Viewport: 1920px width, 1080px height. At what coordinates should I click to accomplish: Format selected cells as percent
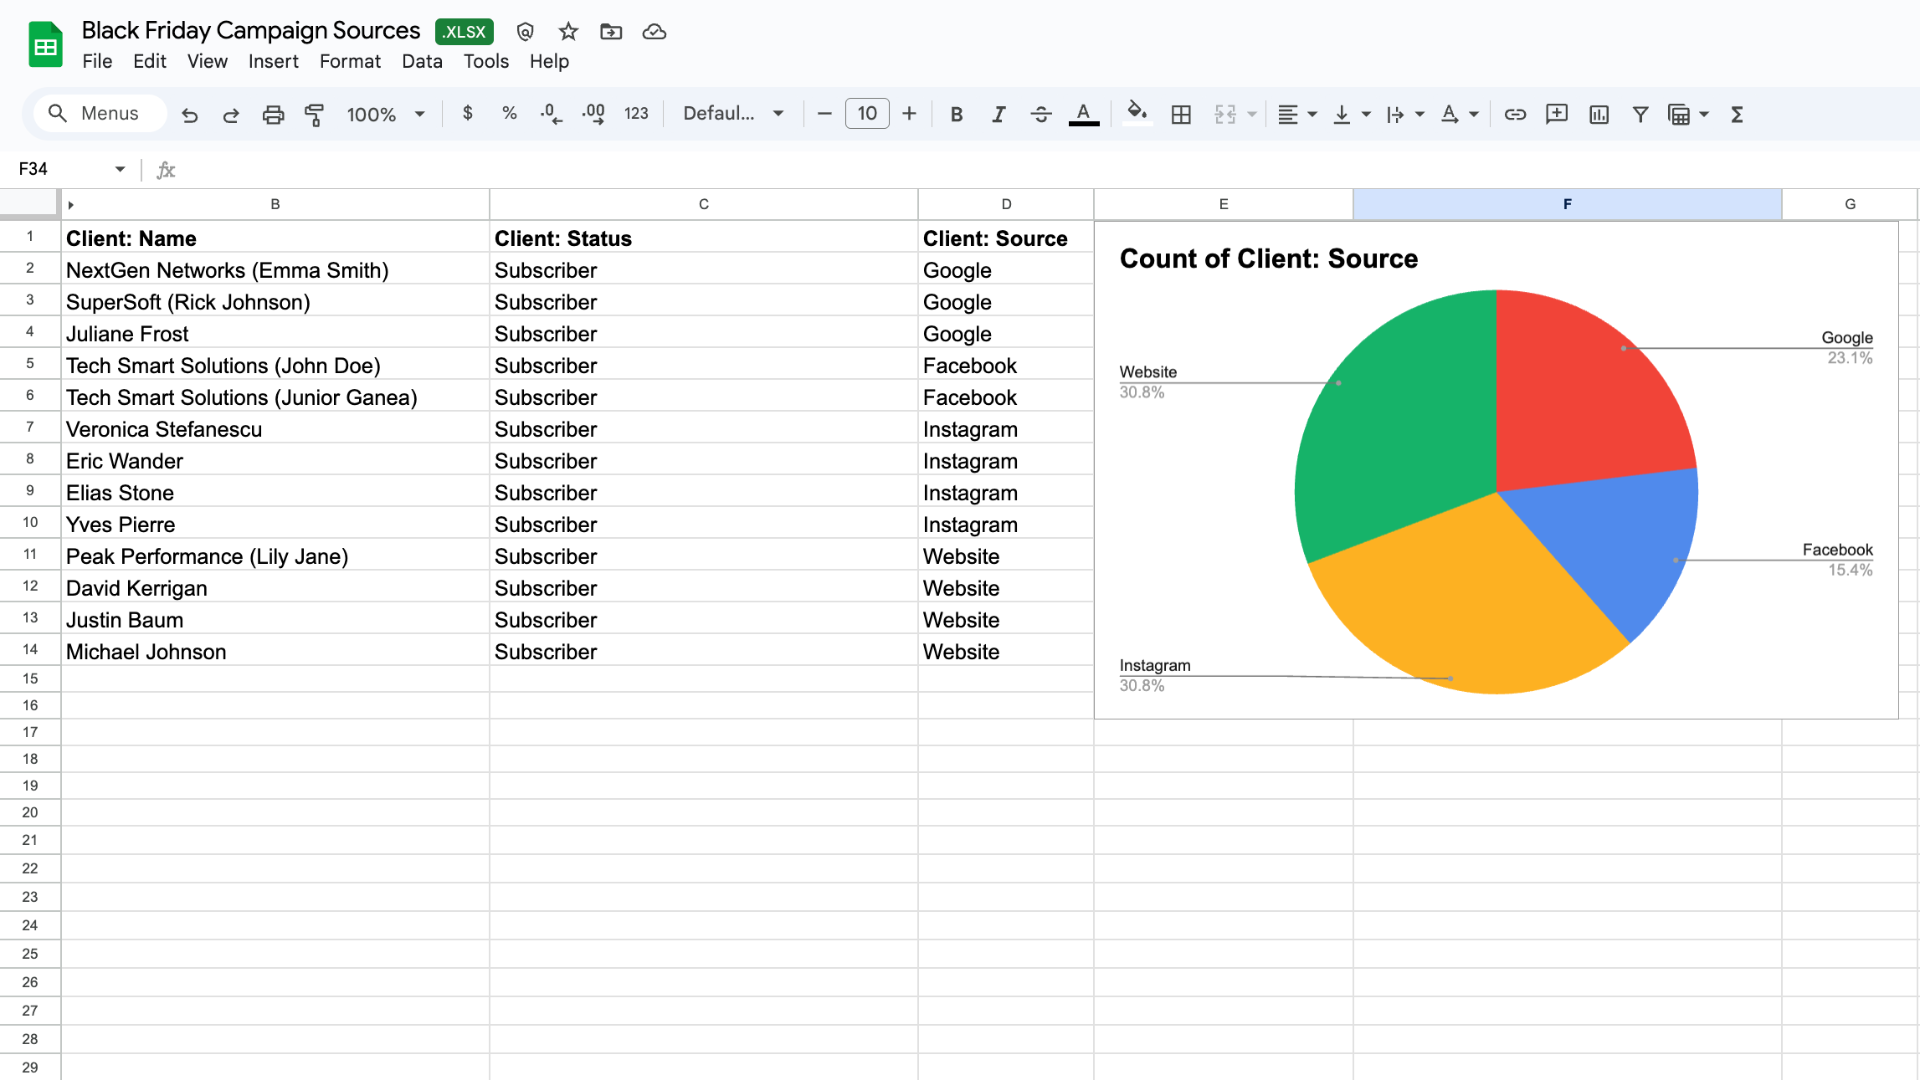(509, 114)
